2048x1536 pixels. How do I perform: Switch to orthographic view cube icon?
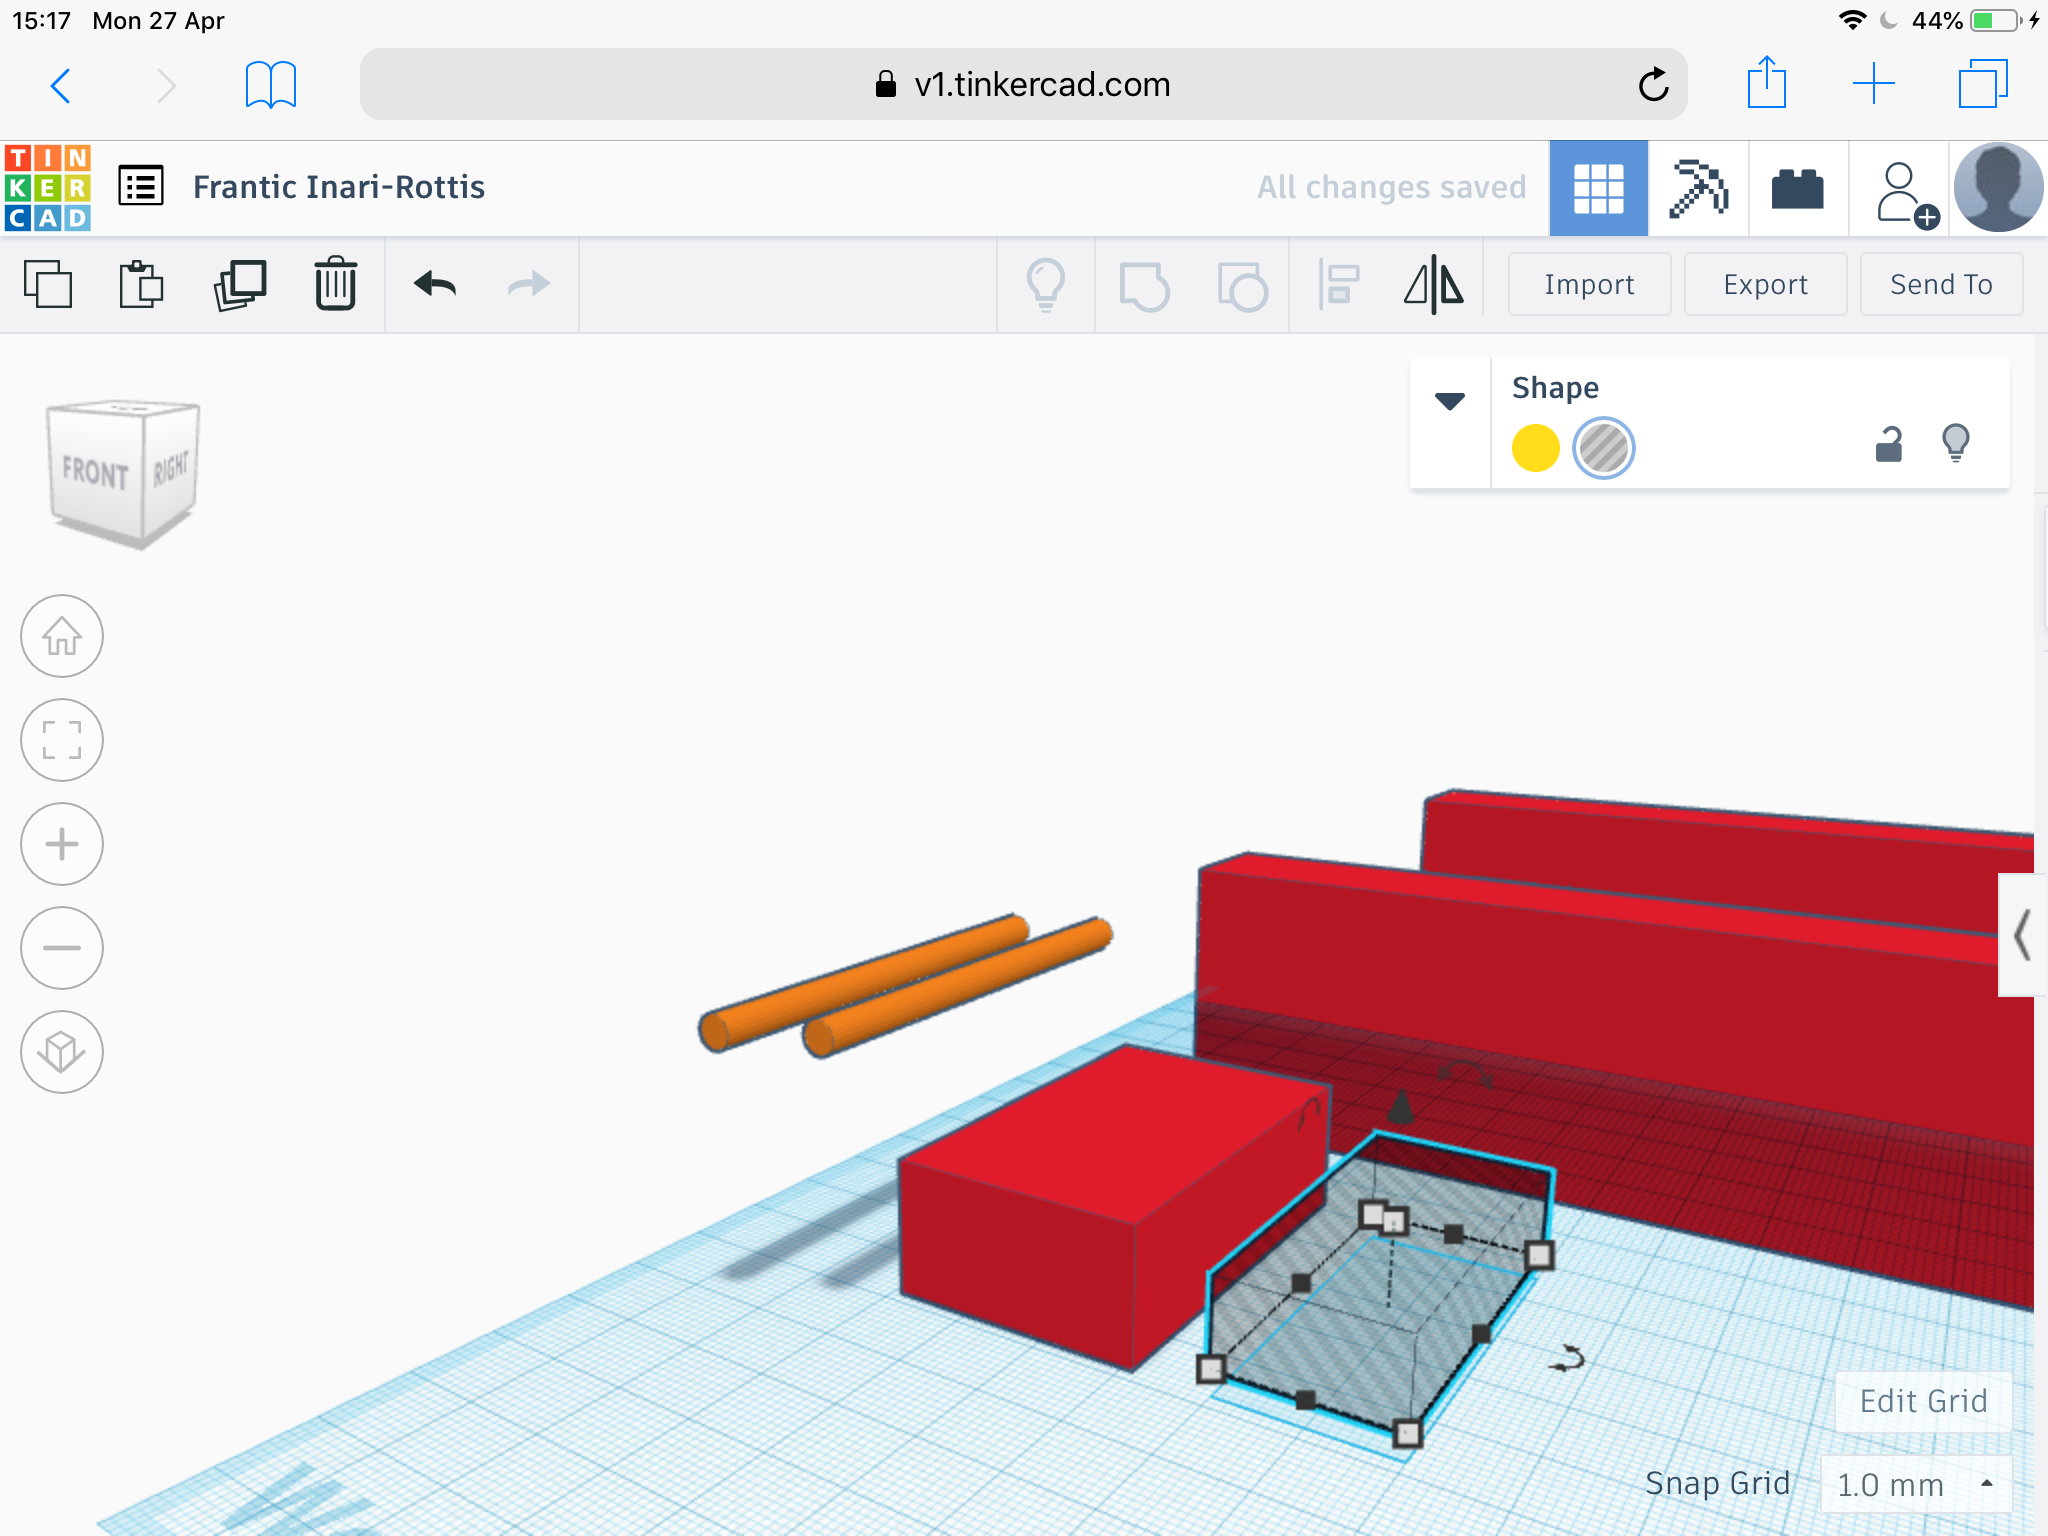pos(62,1052)
